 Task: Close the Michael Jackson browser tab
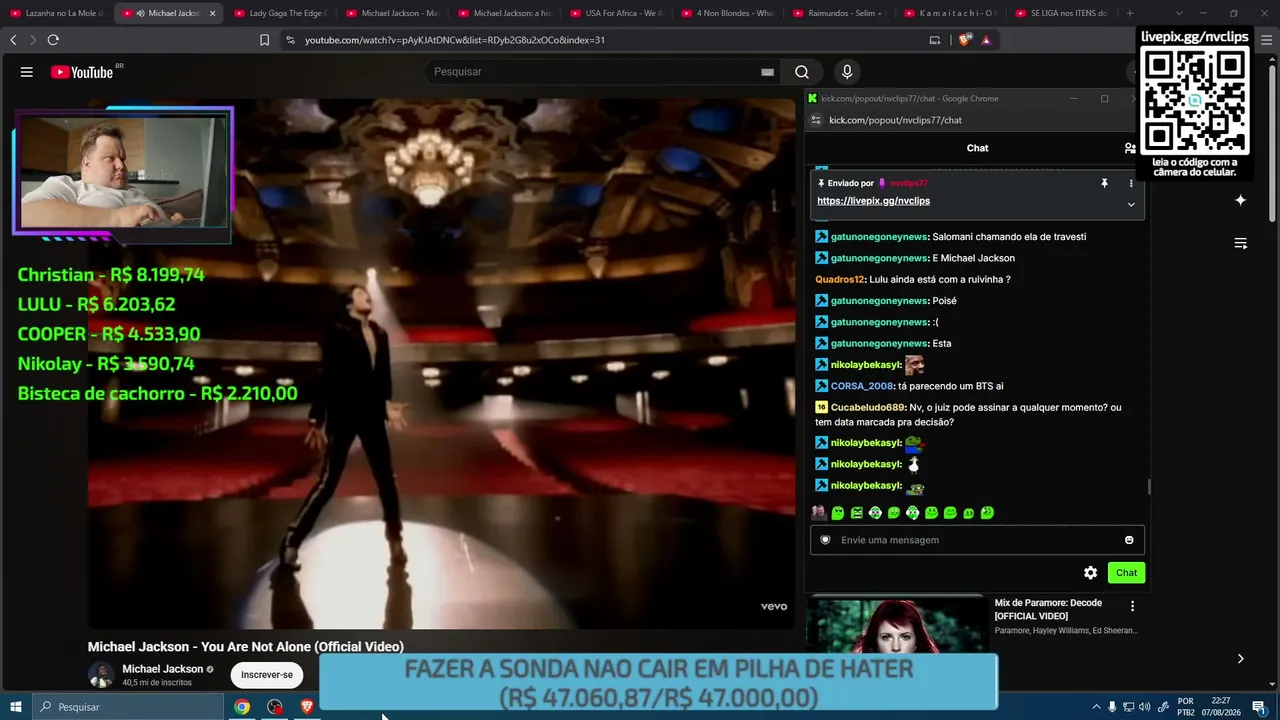[x=212, y=13]
